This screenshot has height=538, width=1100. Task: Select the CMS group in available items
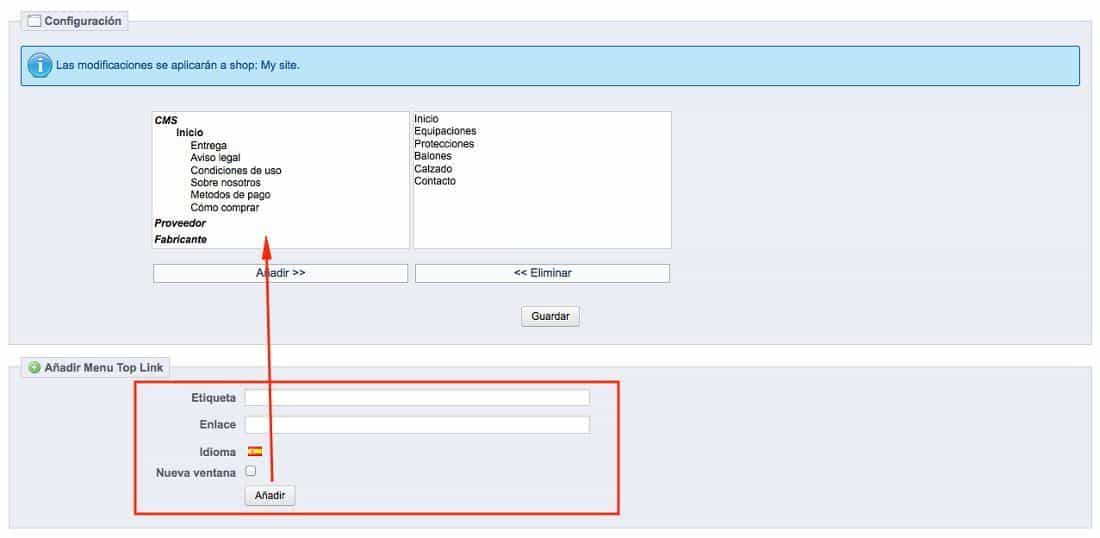(166, 121)
